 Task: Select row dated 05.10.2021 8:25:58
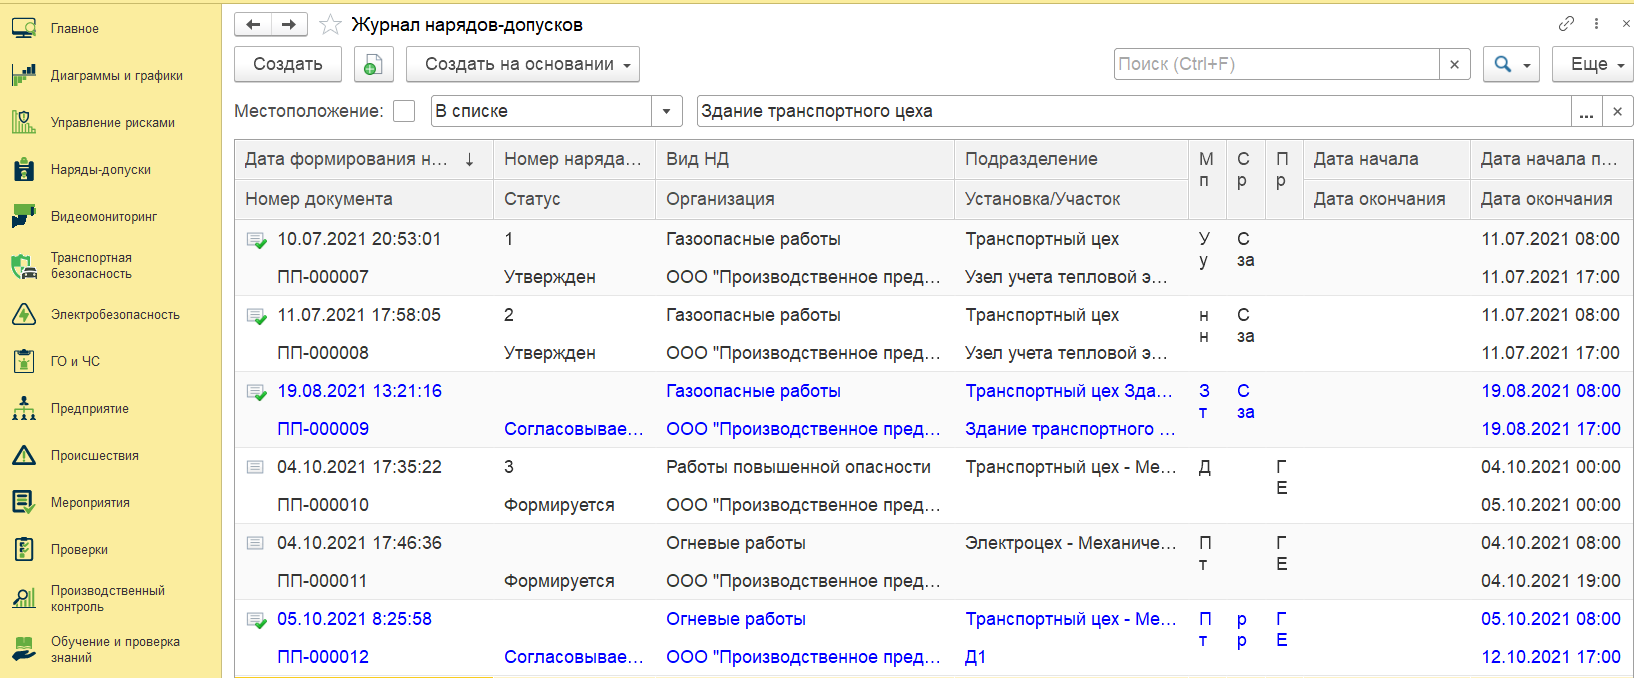354,619
